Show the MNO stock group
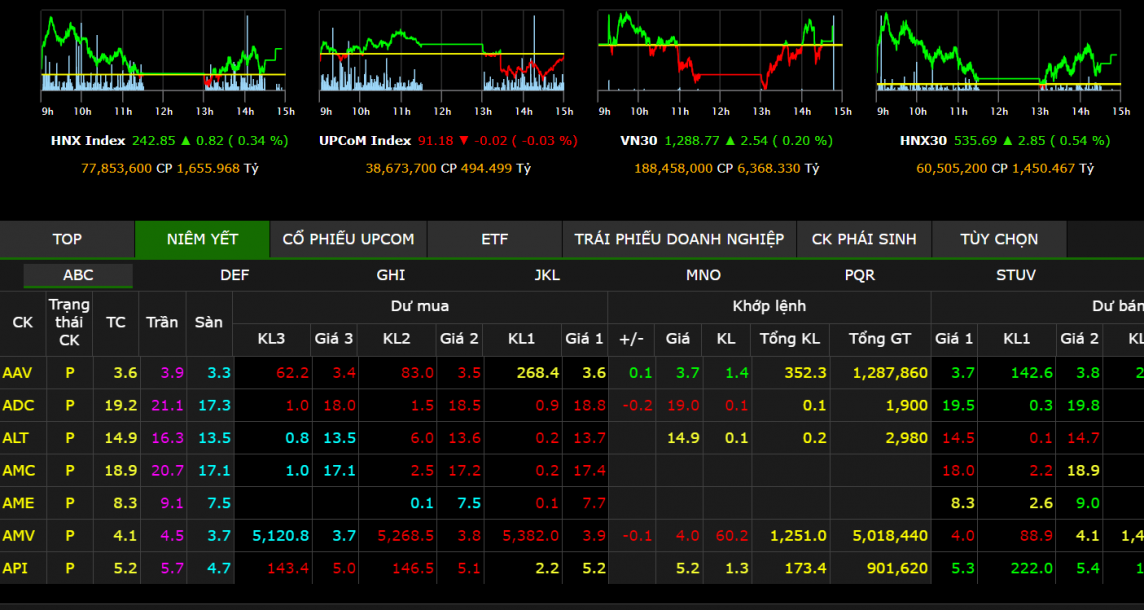This screenshot has height=610, width=1144. click(703, 275)
